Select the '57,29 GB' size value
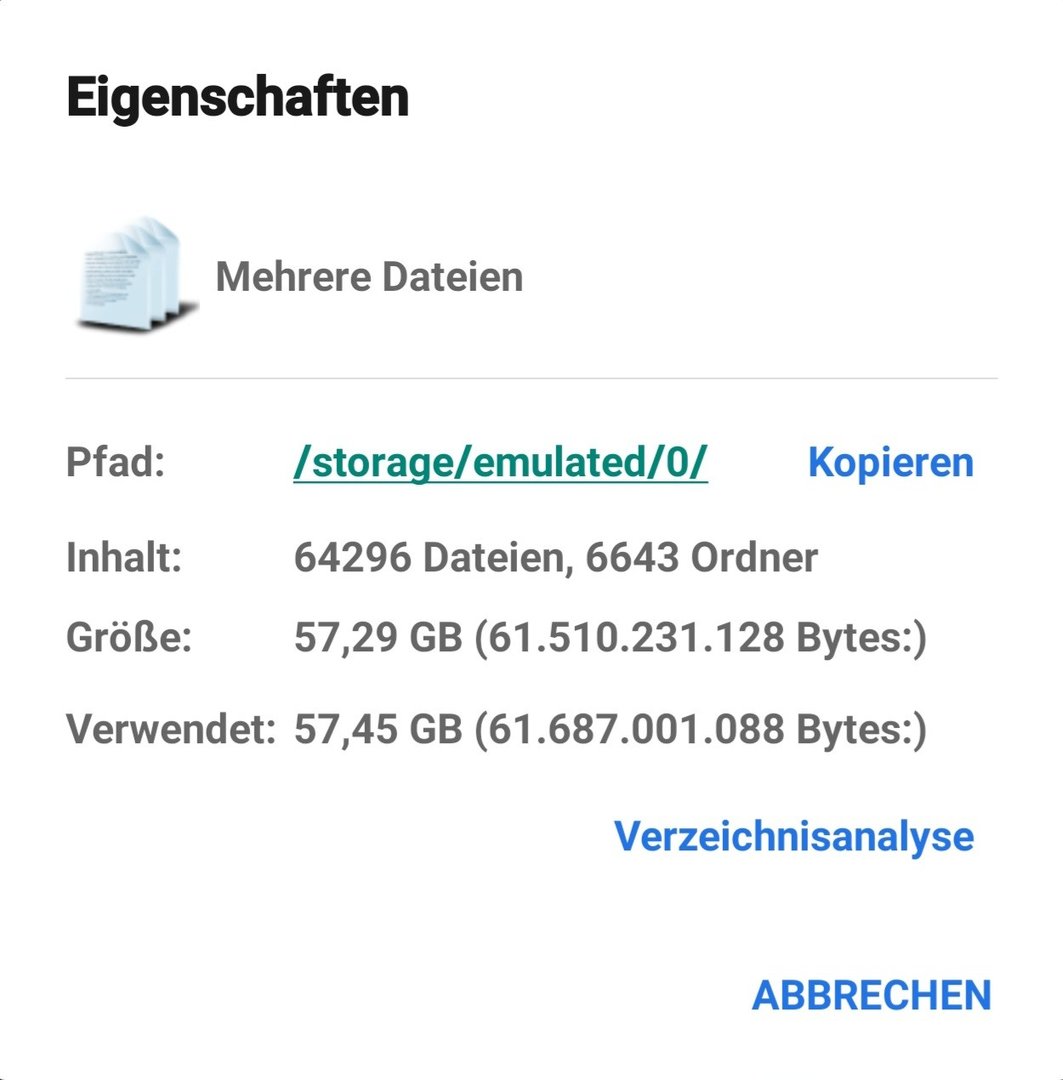 [377, 638]
